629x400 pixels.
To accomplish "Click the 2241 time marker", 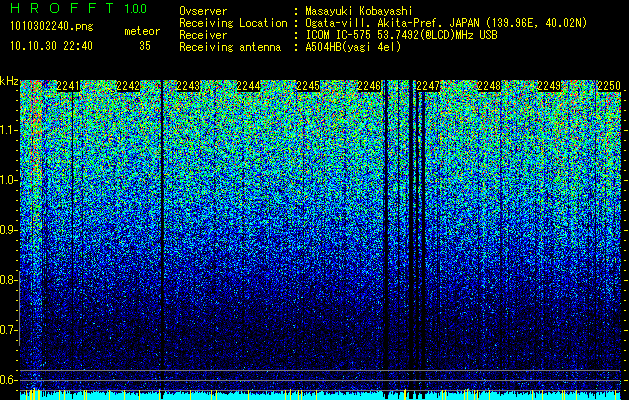I will 68,86.
